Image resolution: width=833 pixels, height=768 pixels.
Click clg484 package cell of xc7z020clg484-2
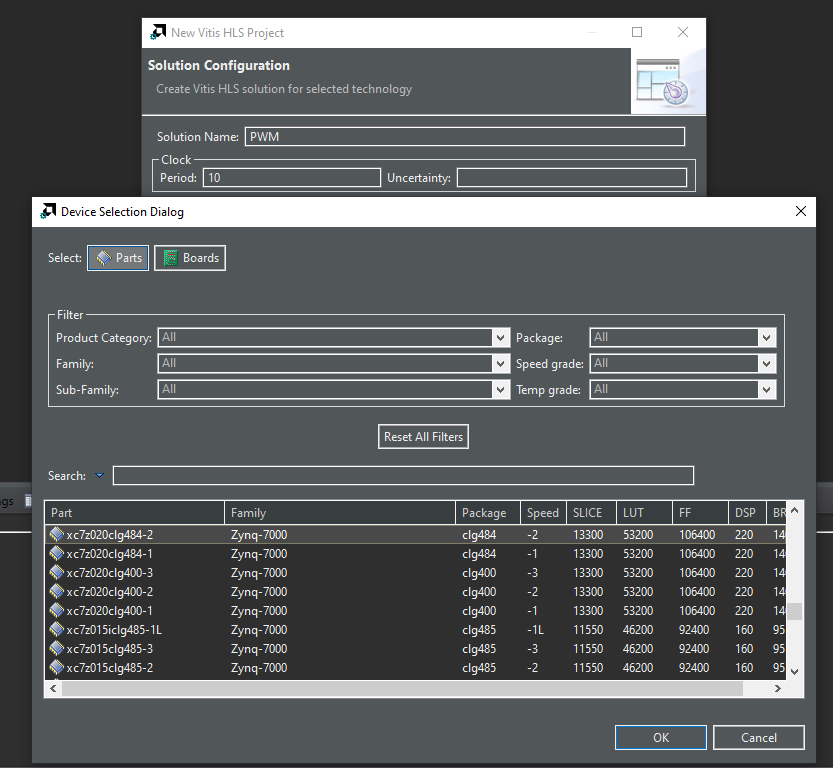tap(479, 535)
